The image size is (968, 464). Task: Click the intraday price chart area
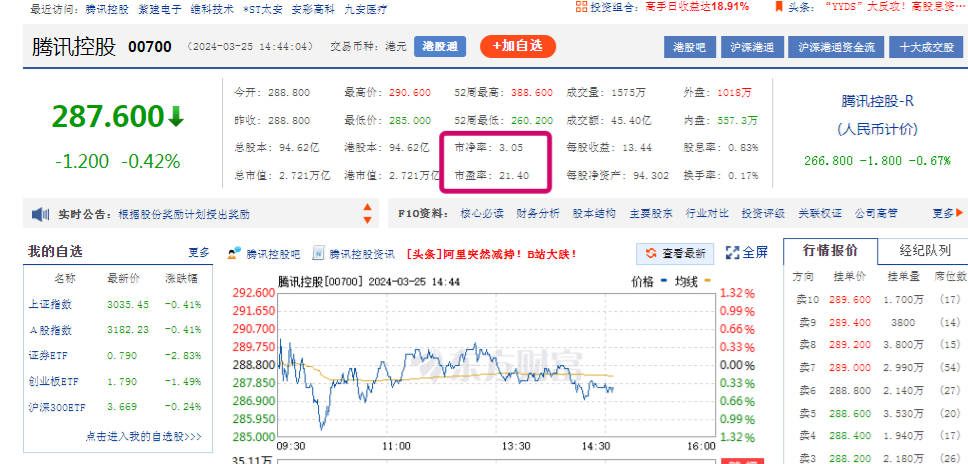pyautogui.click(x=496, y=364)
